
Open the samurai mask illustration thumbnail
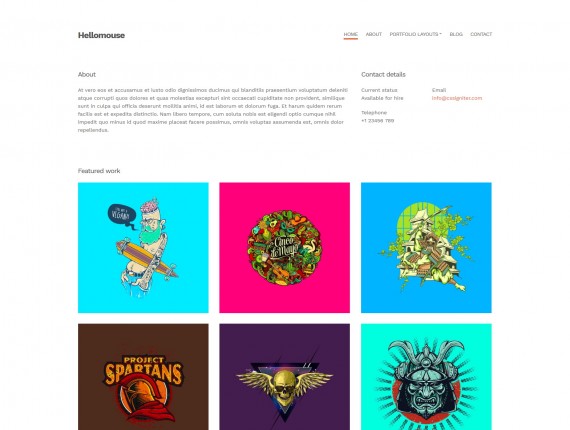pos(426,377)
